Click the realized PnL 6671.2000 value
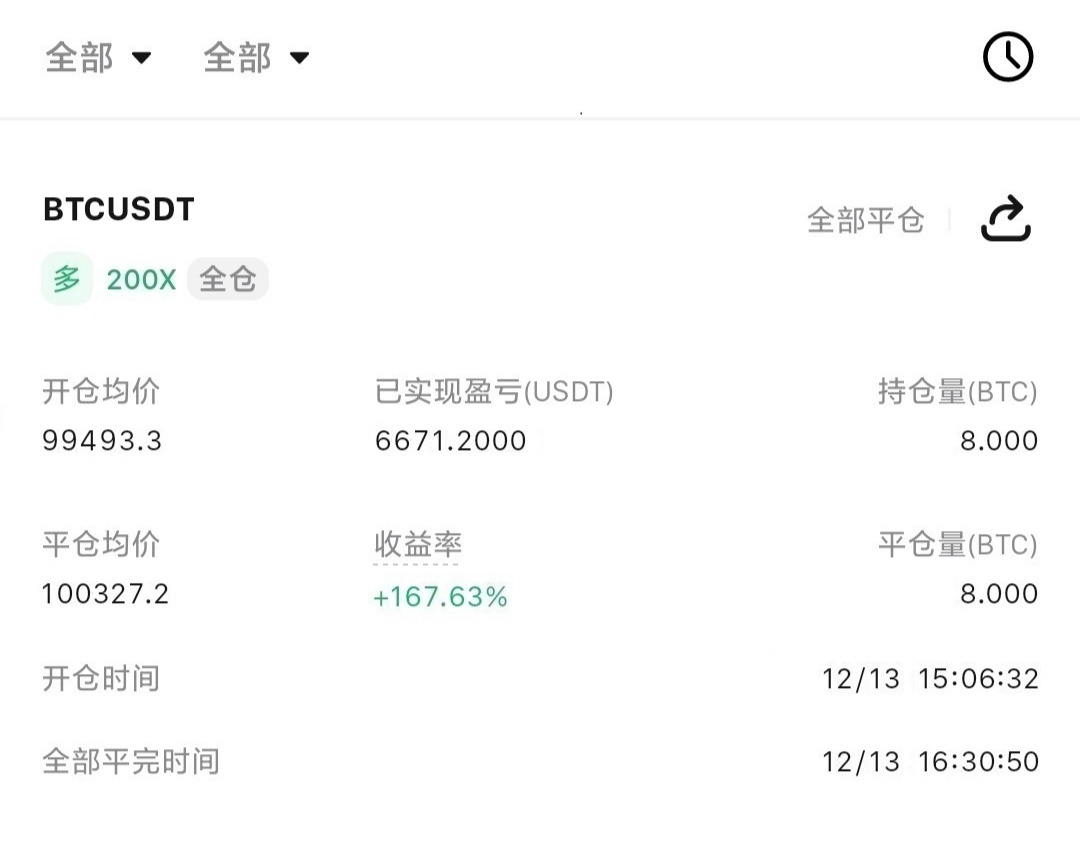This screenshot has width=1080, height=858. coord(450,441)
